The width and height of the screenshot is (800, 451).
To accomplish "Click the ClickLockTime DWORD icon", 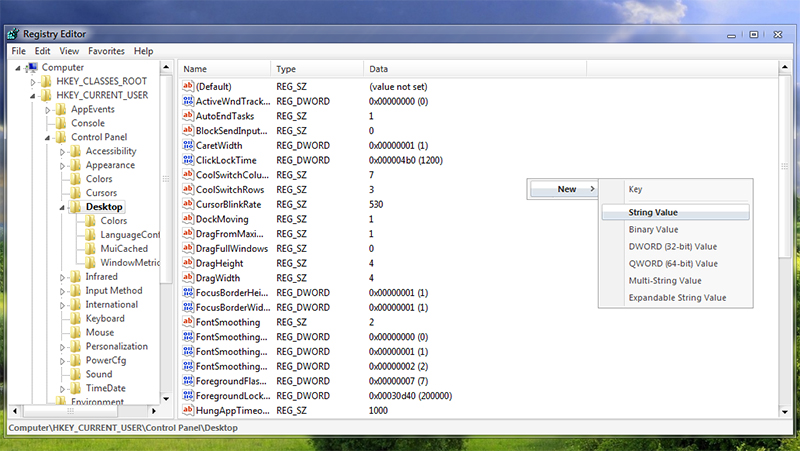I will pyautogui.click(x=188, y=160).
